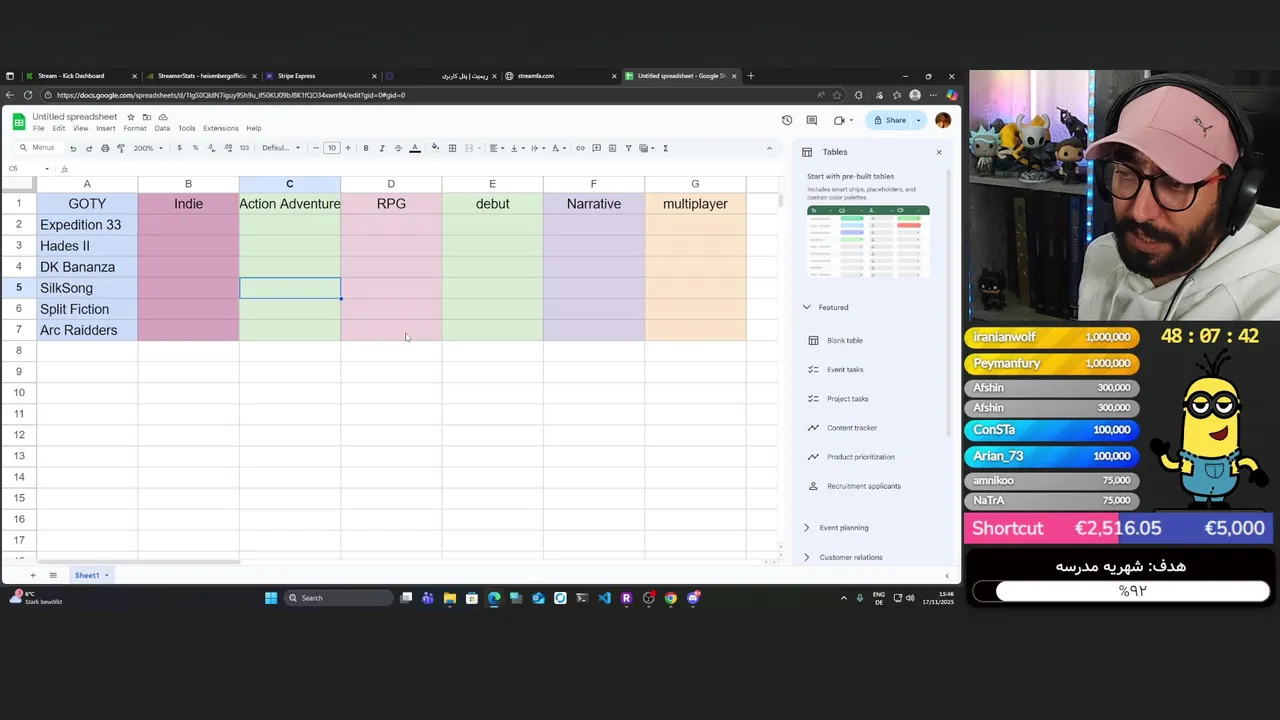The height and width of the screenshot is (720, 1280).
Task: Increase decimal places icon
Action: click(227, 148)
